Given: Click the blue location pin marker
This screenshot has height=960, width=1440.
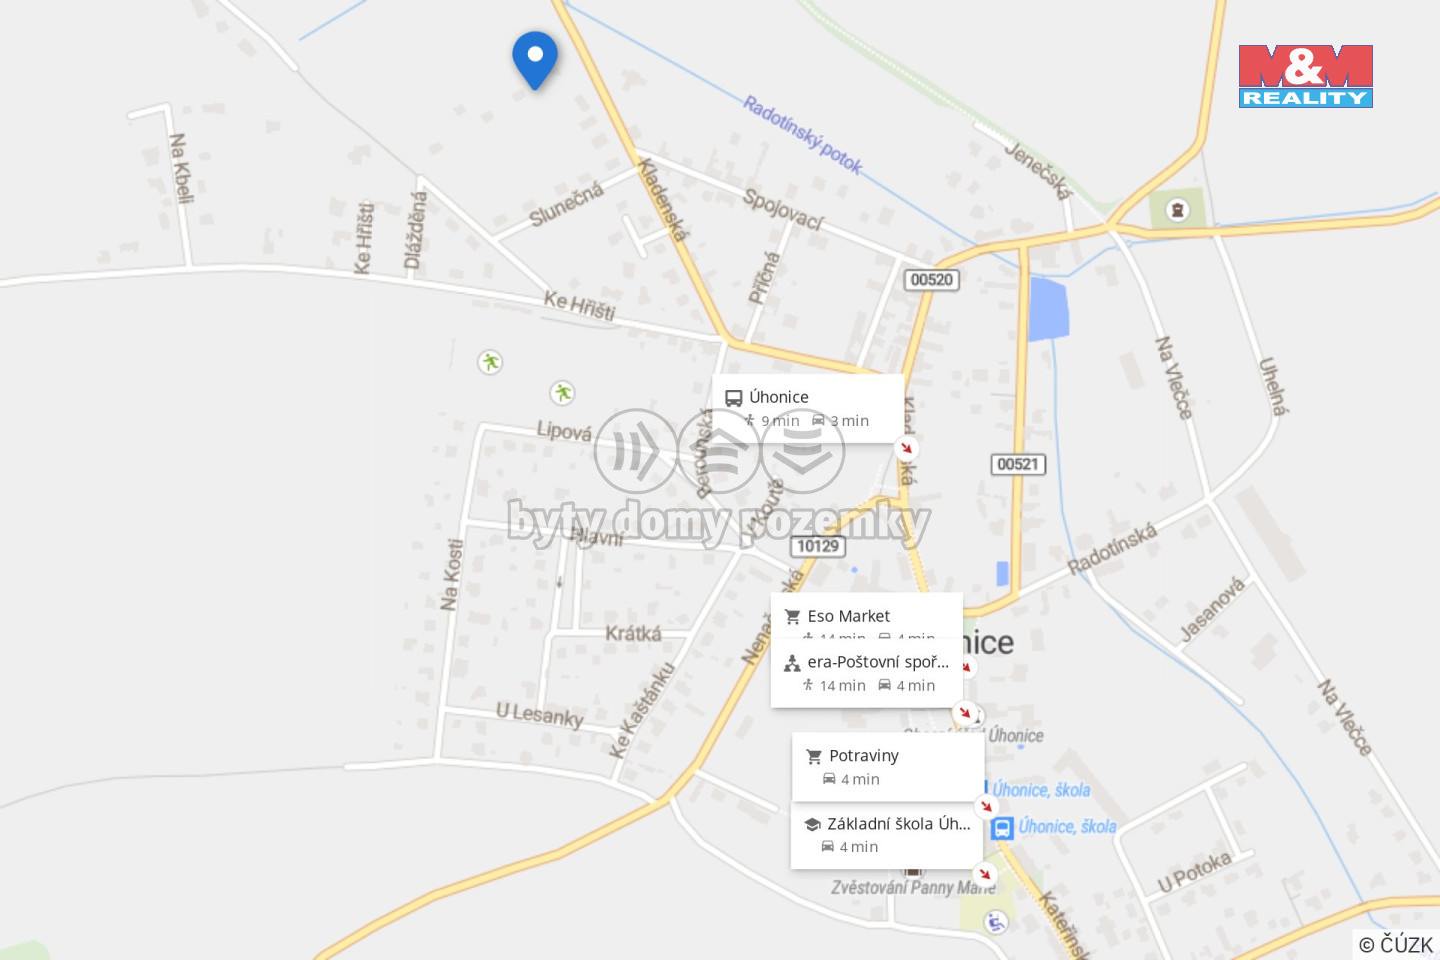Looking at the screenshot, I should (535, 59).
